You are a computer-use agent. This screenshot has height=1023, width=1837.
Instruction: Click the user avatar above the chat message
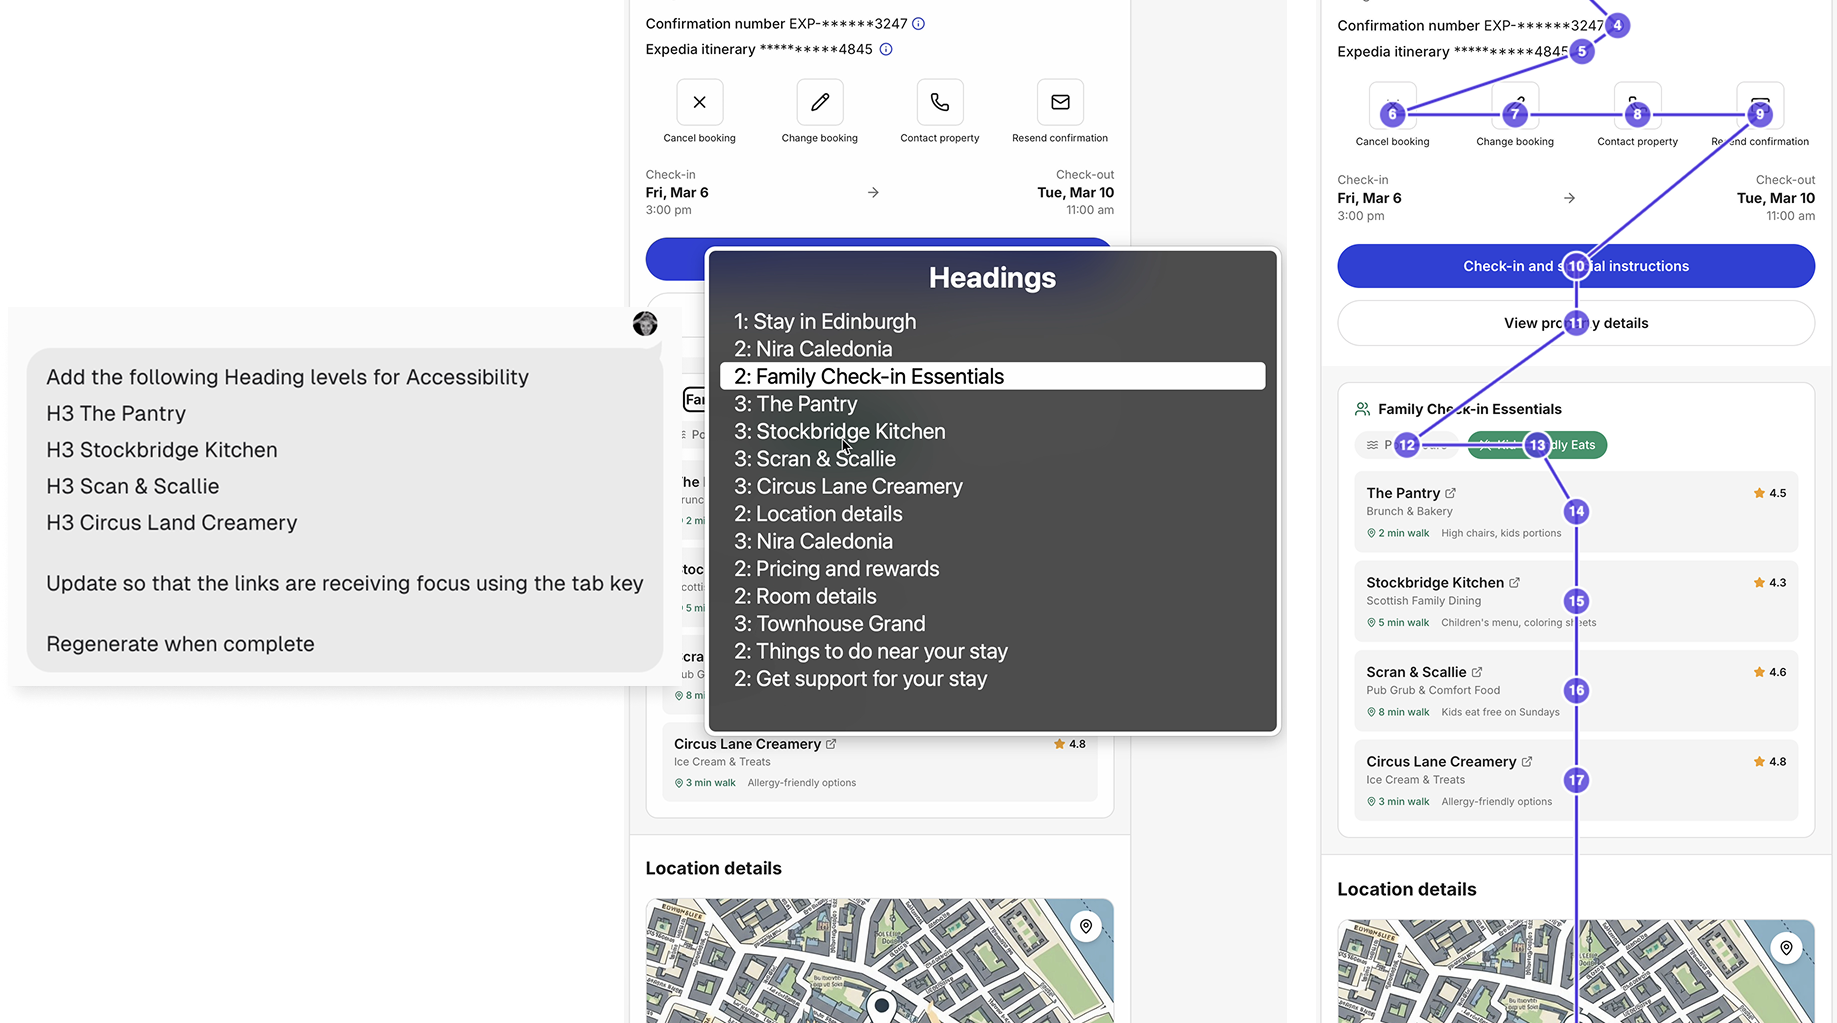click(645, 323)
